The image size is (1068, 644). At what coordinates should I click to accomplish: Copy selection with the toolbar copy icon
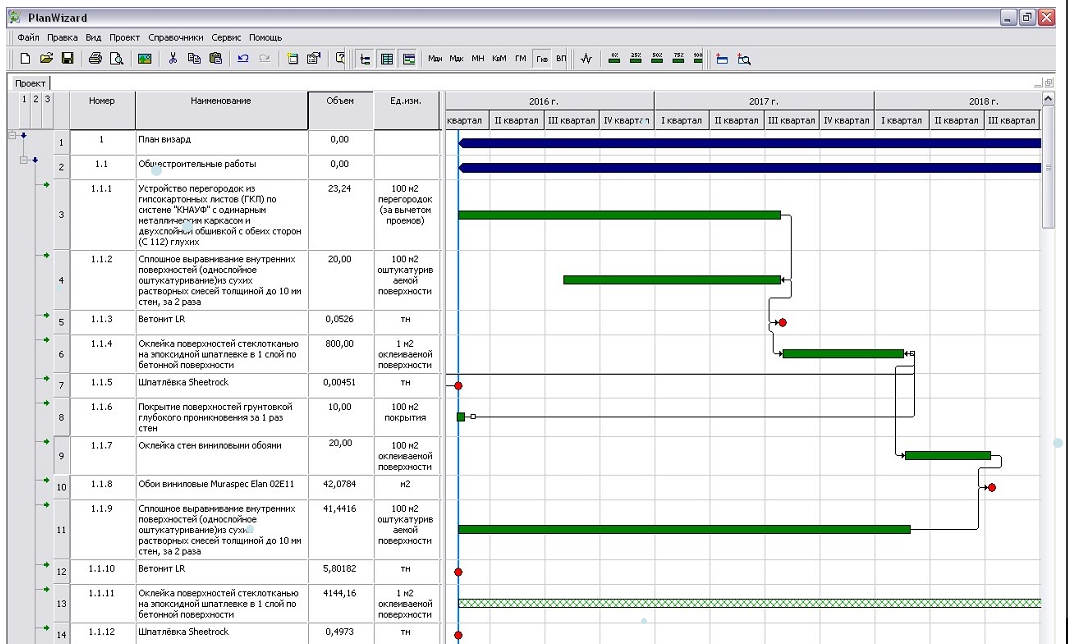point(194,59)
